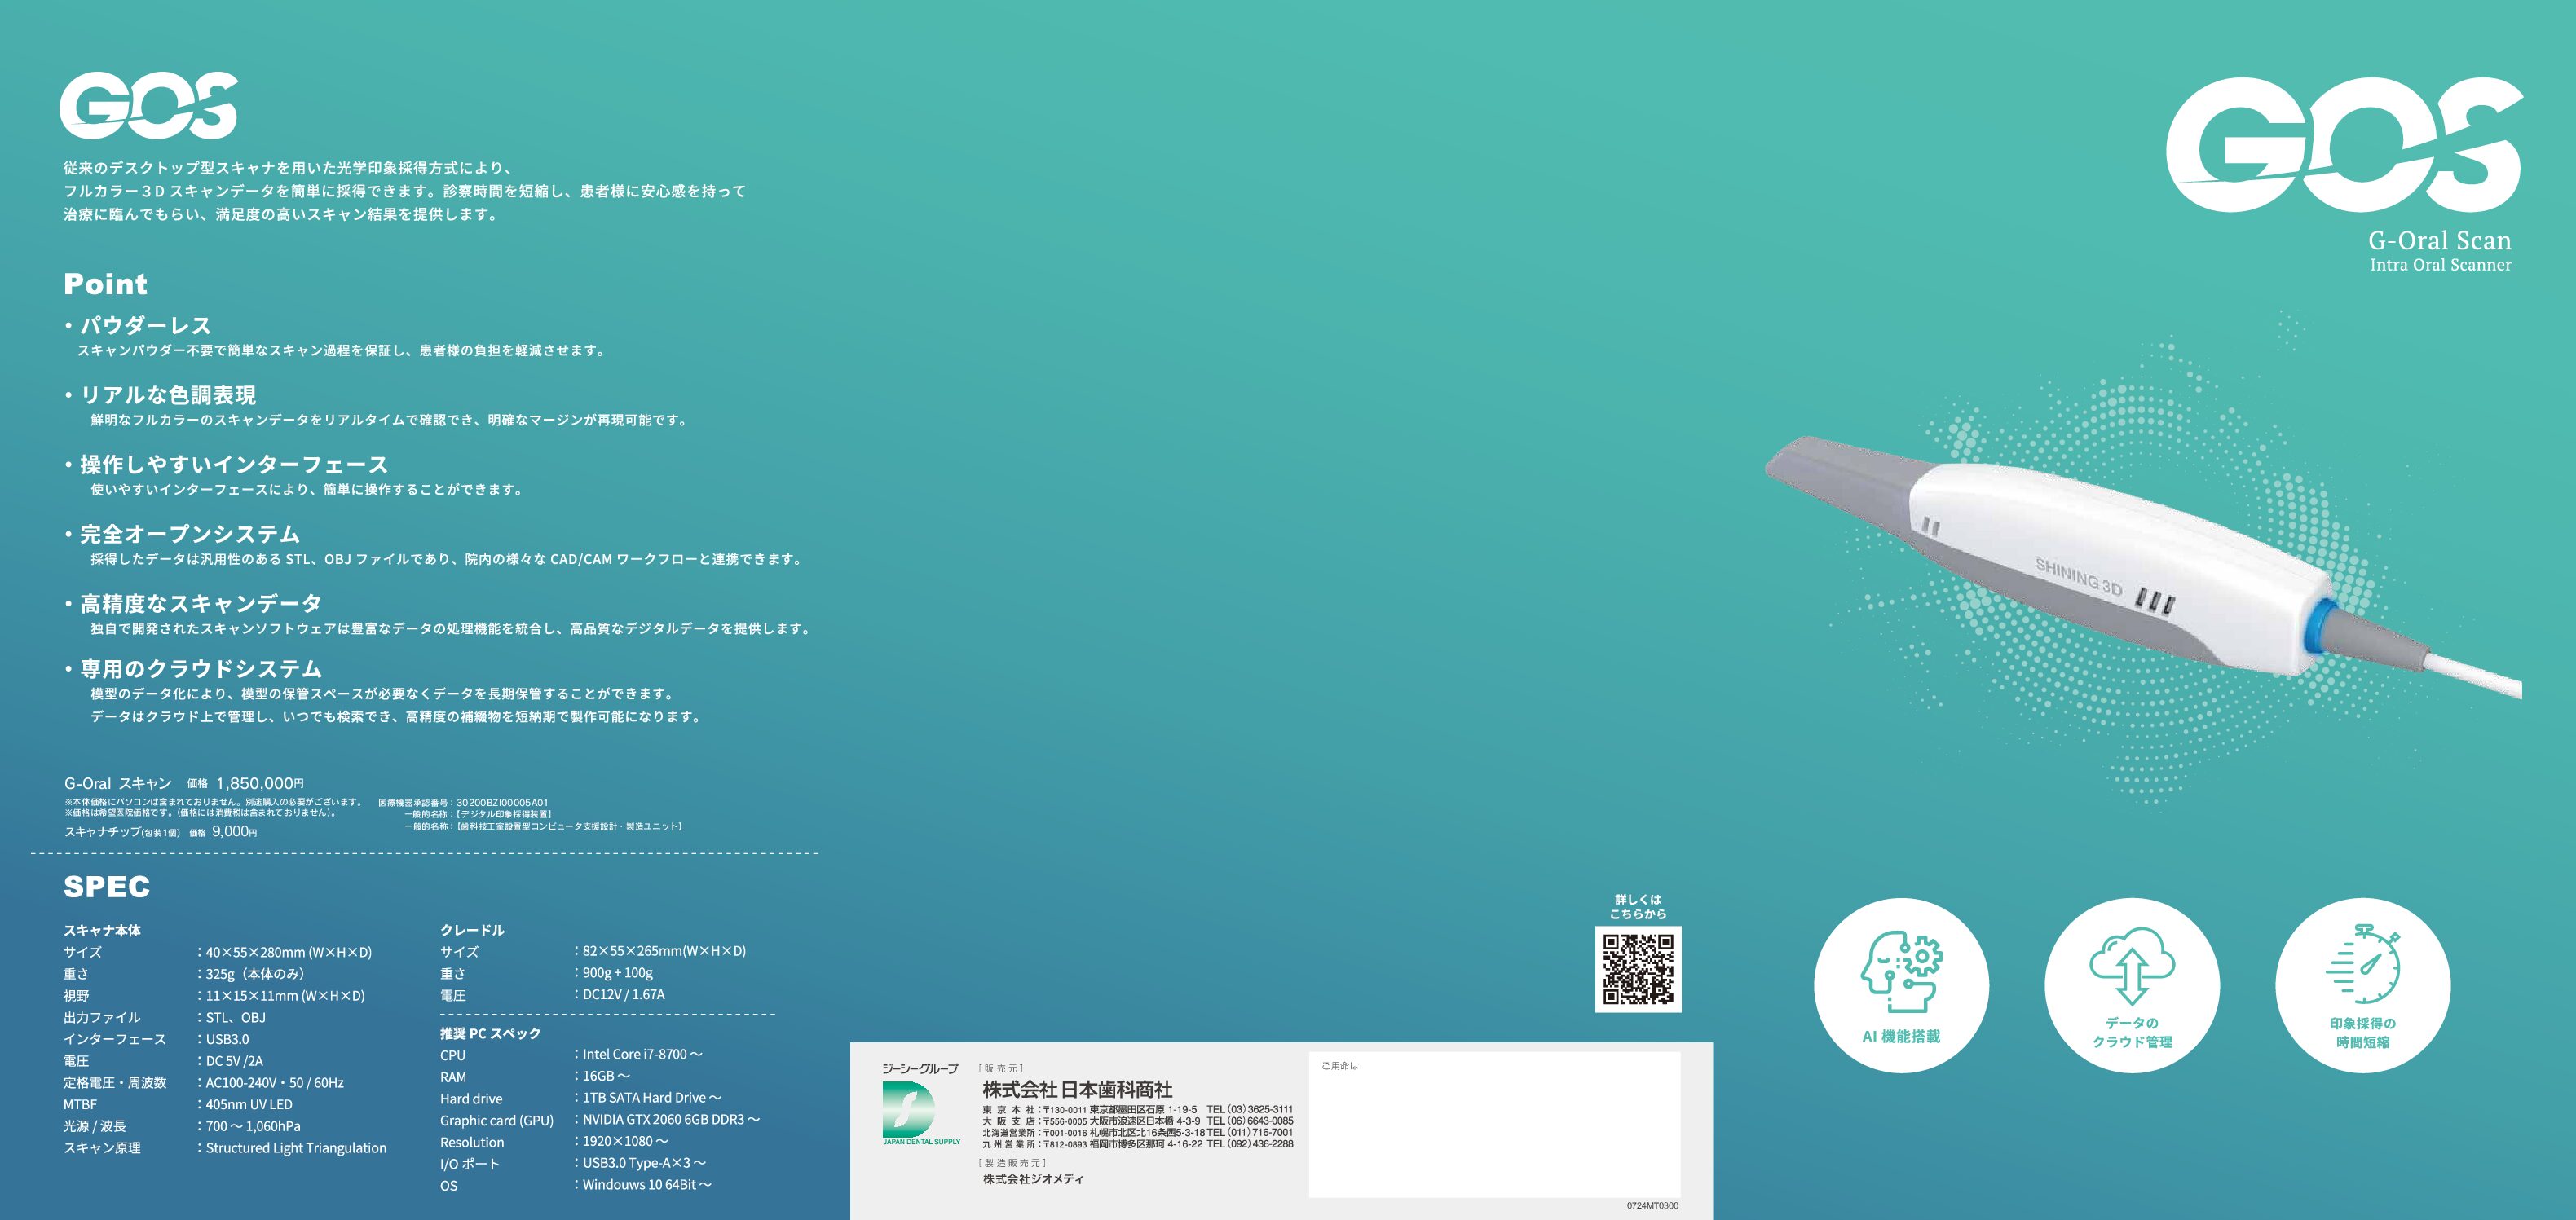This screenshot has width=2576, height=1220.
Task: Click the 16GB～ RAM value
Action: (x=606, y=1076)
